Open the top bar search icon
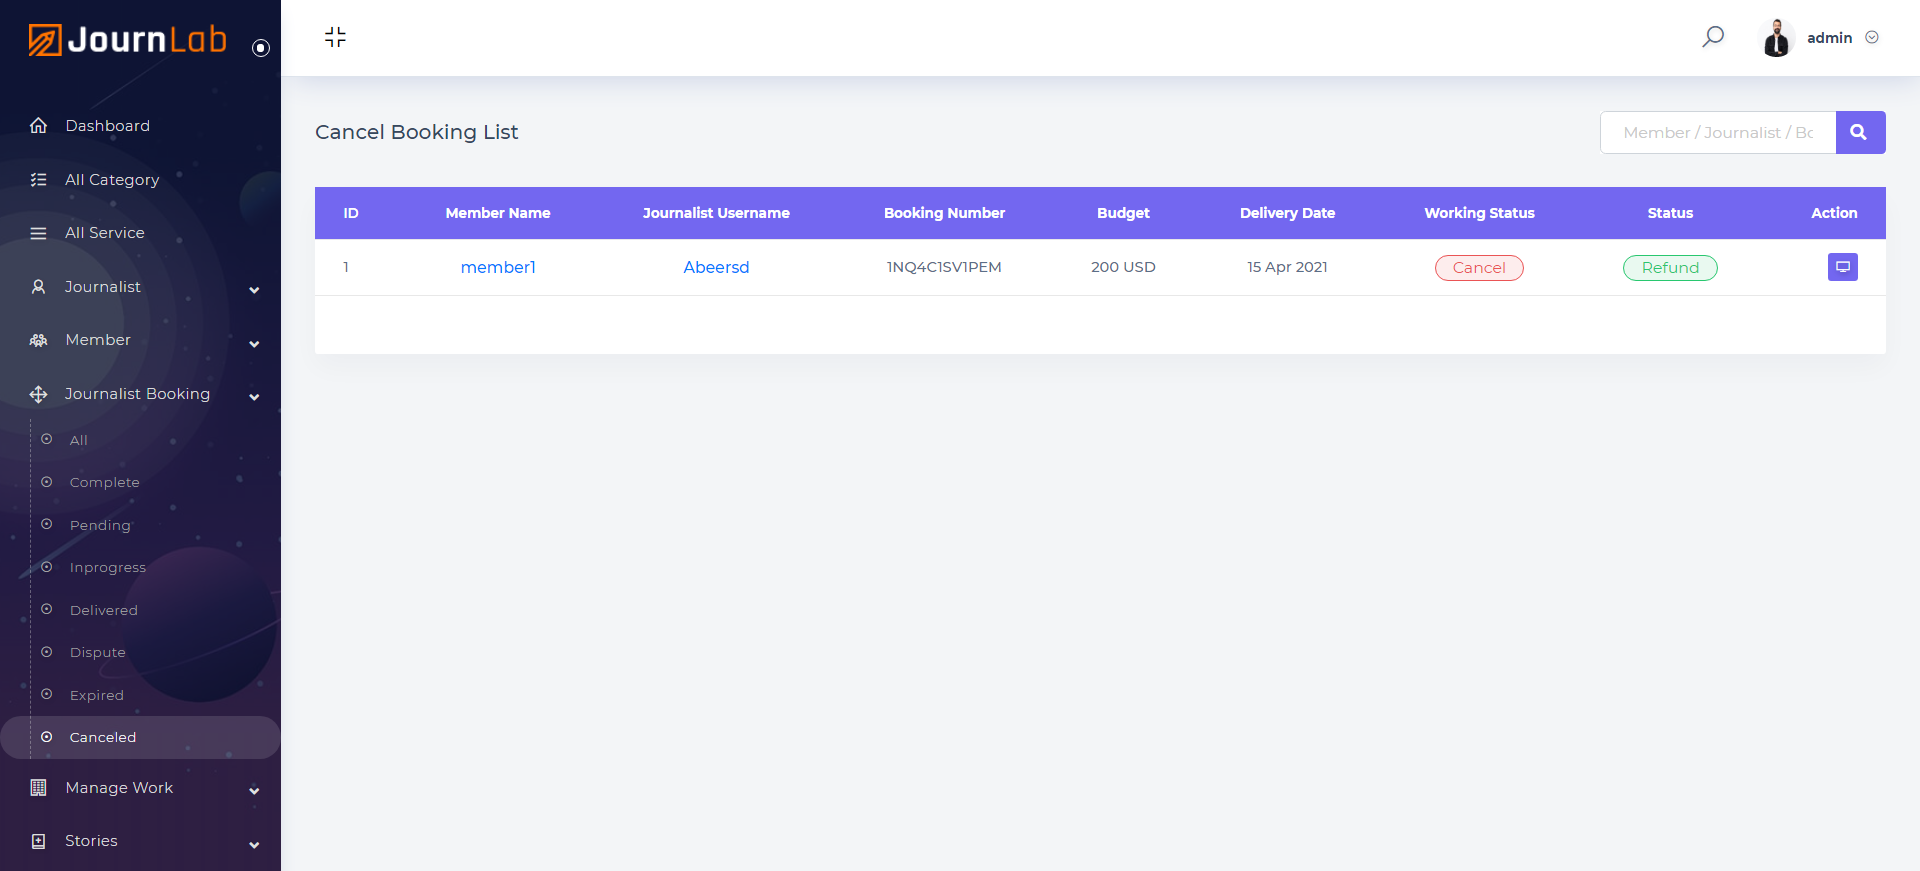Screen dimensions: 1920x871 coord(1713,37)
